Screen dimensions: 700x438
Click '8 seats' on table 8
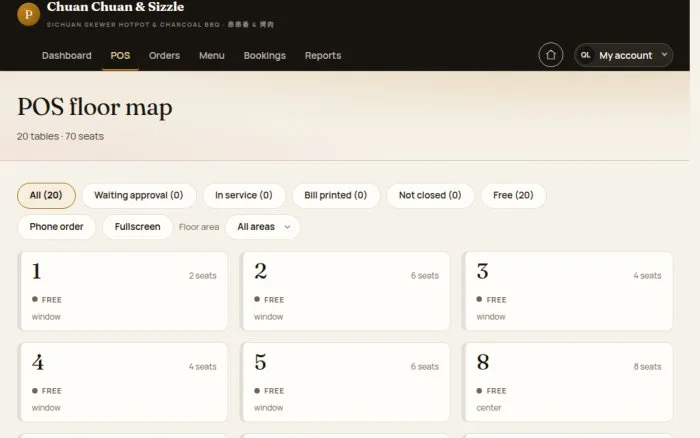coord(647,367)
